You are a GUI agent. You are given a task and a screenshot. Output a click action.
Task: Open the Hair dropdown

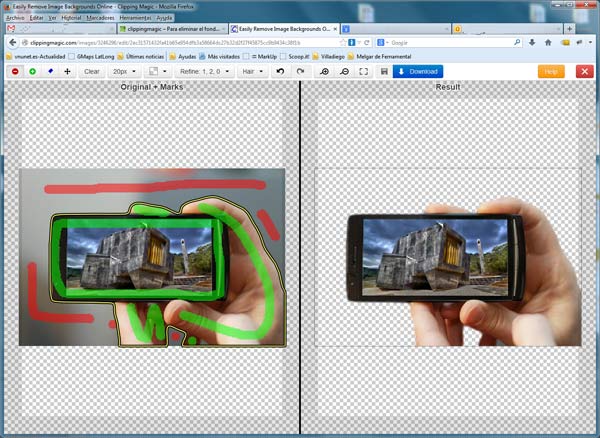(252, 72)
